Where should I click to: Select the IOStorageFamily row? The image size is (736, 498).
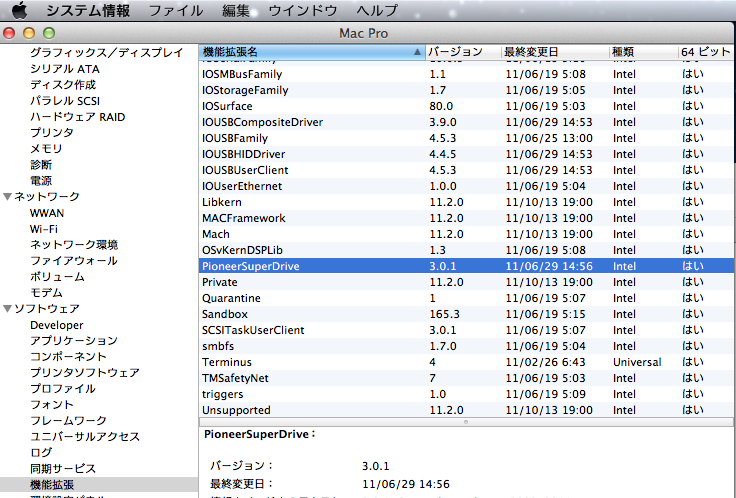(466, 90)
